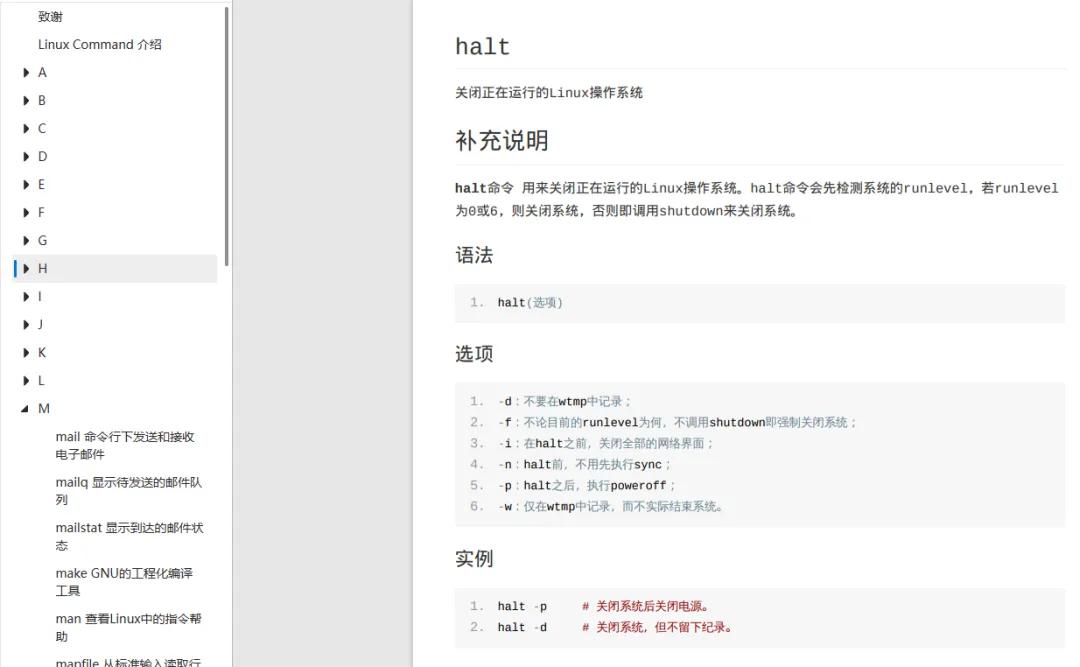The height and width of the screenshot is (667, 1080).
Task: Click the halt -p example line
Action: click(603, 606)
